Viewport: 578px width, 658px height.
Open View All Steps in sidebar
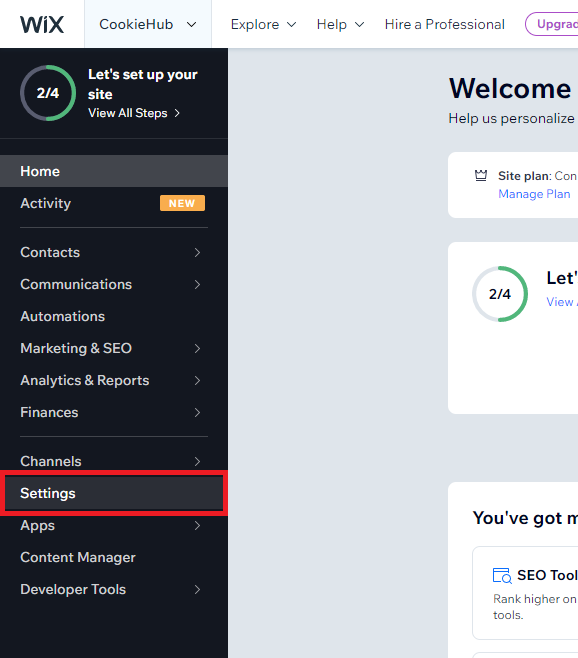tap(134, 113)
